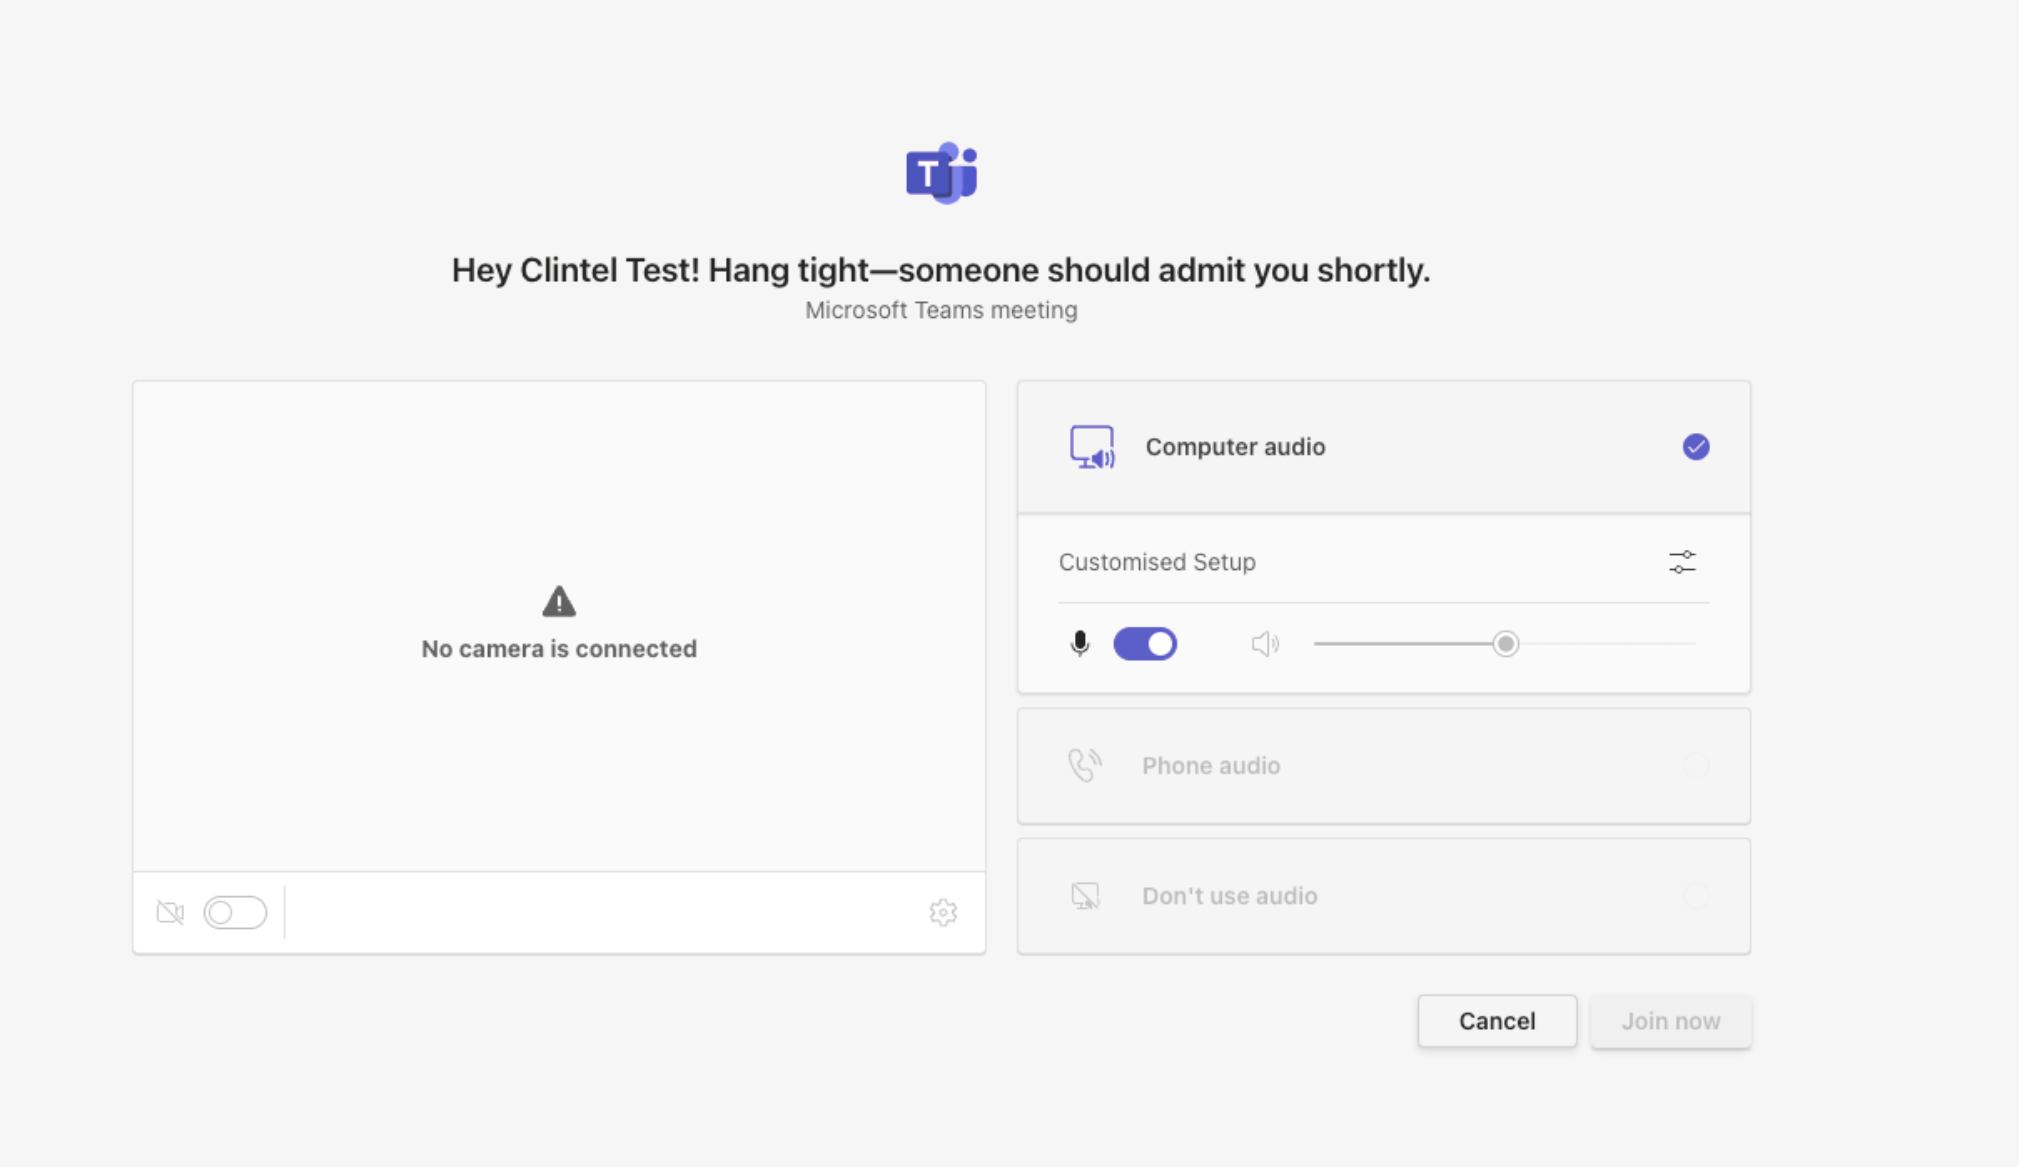Click the speaker volume icon
Viewport: 2019px width, 1167px height.
pyautogui.click(x=1265, y=644)
